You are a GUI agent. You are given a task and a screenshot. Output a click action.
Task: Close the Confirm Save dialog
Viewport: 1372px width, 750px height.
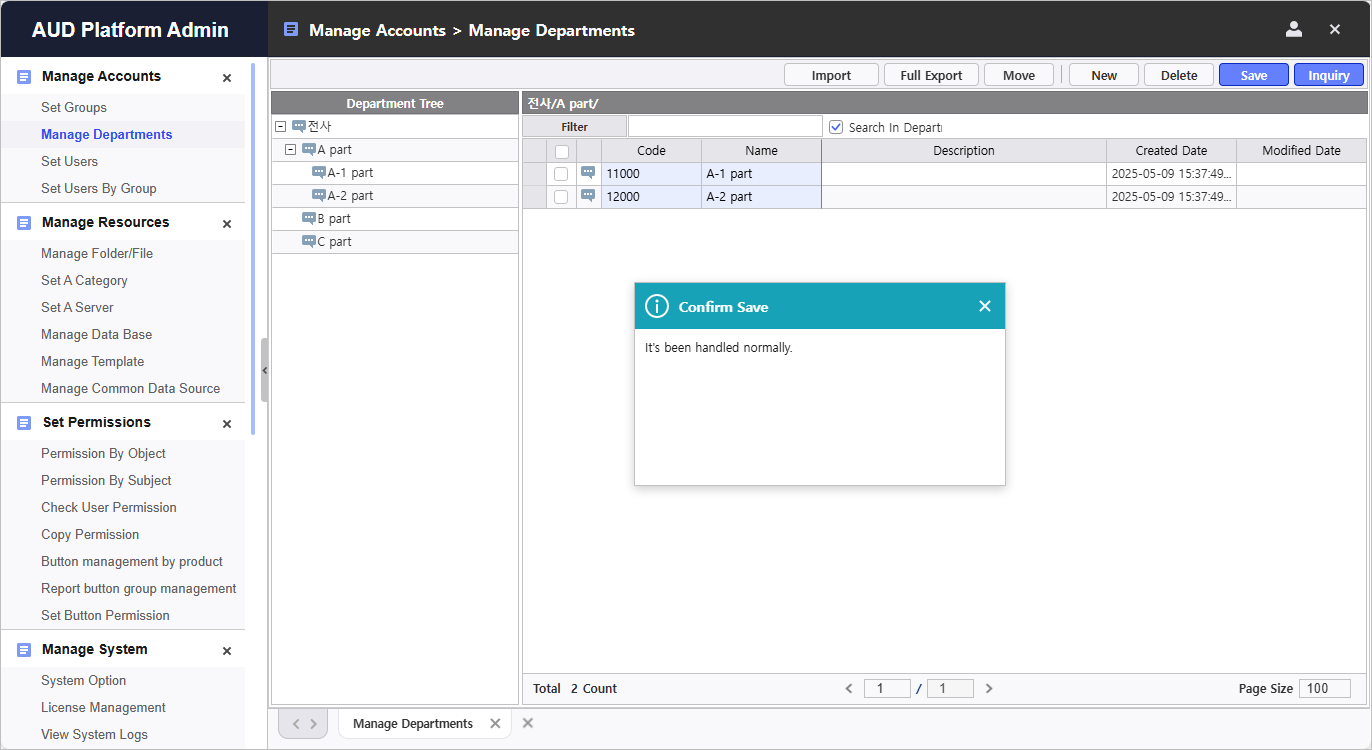tap(985, 306)
